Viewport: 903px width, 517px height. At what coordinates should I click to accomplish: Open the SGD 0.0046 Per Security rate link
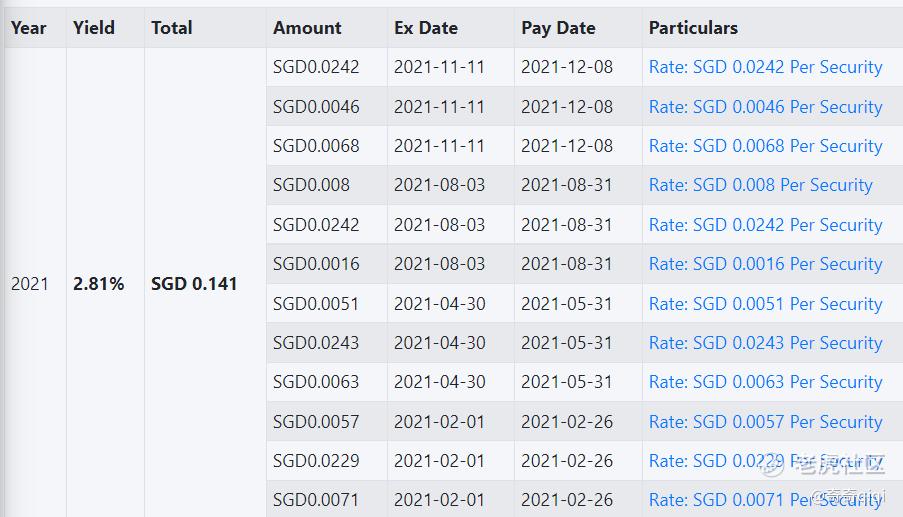(x=765, y=107)
